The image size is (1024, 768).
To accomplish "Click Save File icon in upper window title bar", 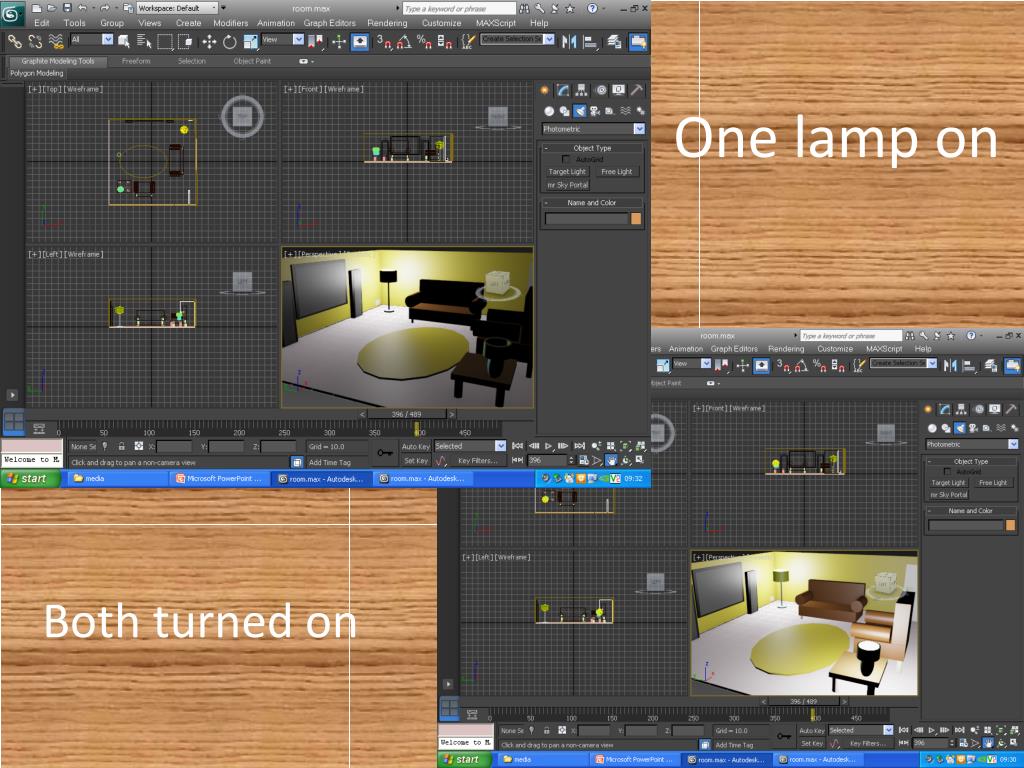I will point(67,8).
